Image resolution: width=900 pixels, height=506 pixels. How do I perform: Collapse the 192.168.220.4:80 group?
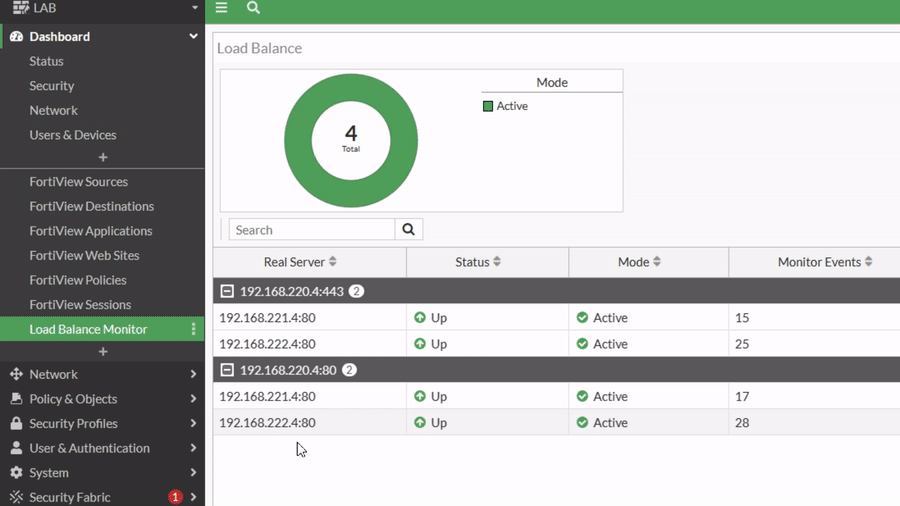coord(227,369)
